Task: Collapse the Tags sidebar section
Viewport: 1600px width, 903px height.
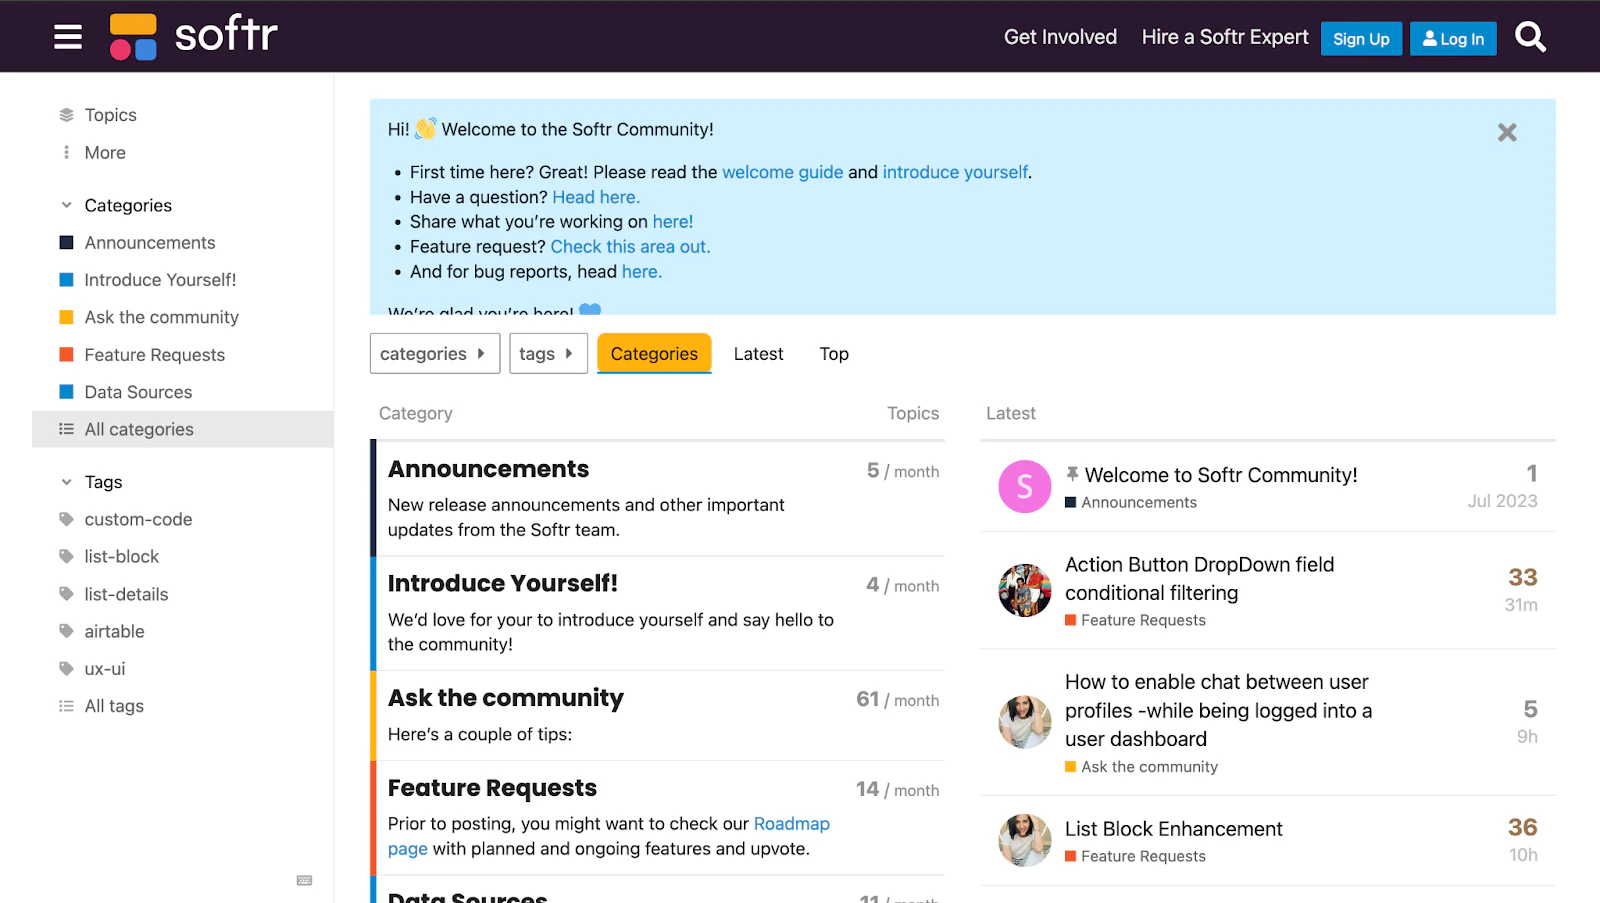Action: coord(66,481)
